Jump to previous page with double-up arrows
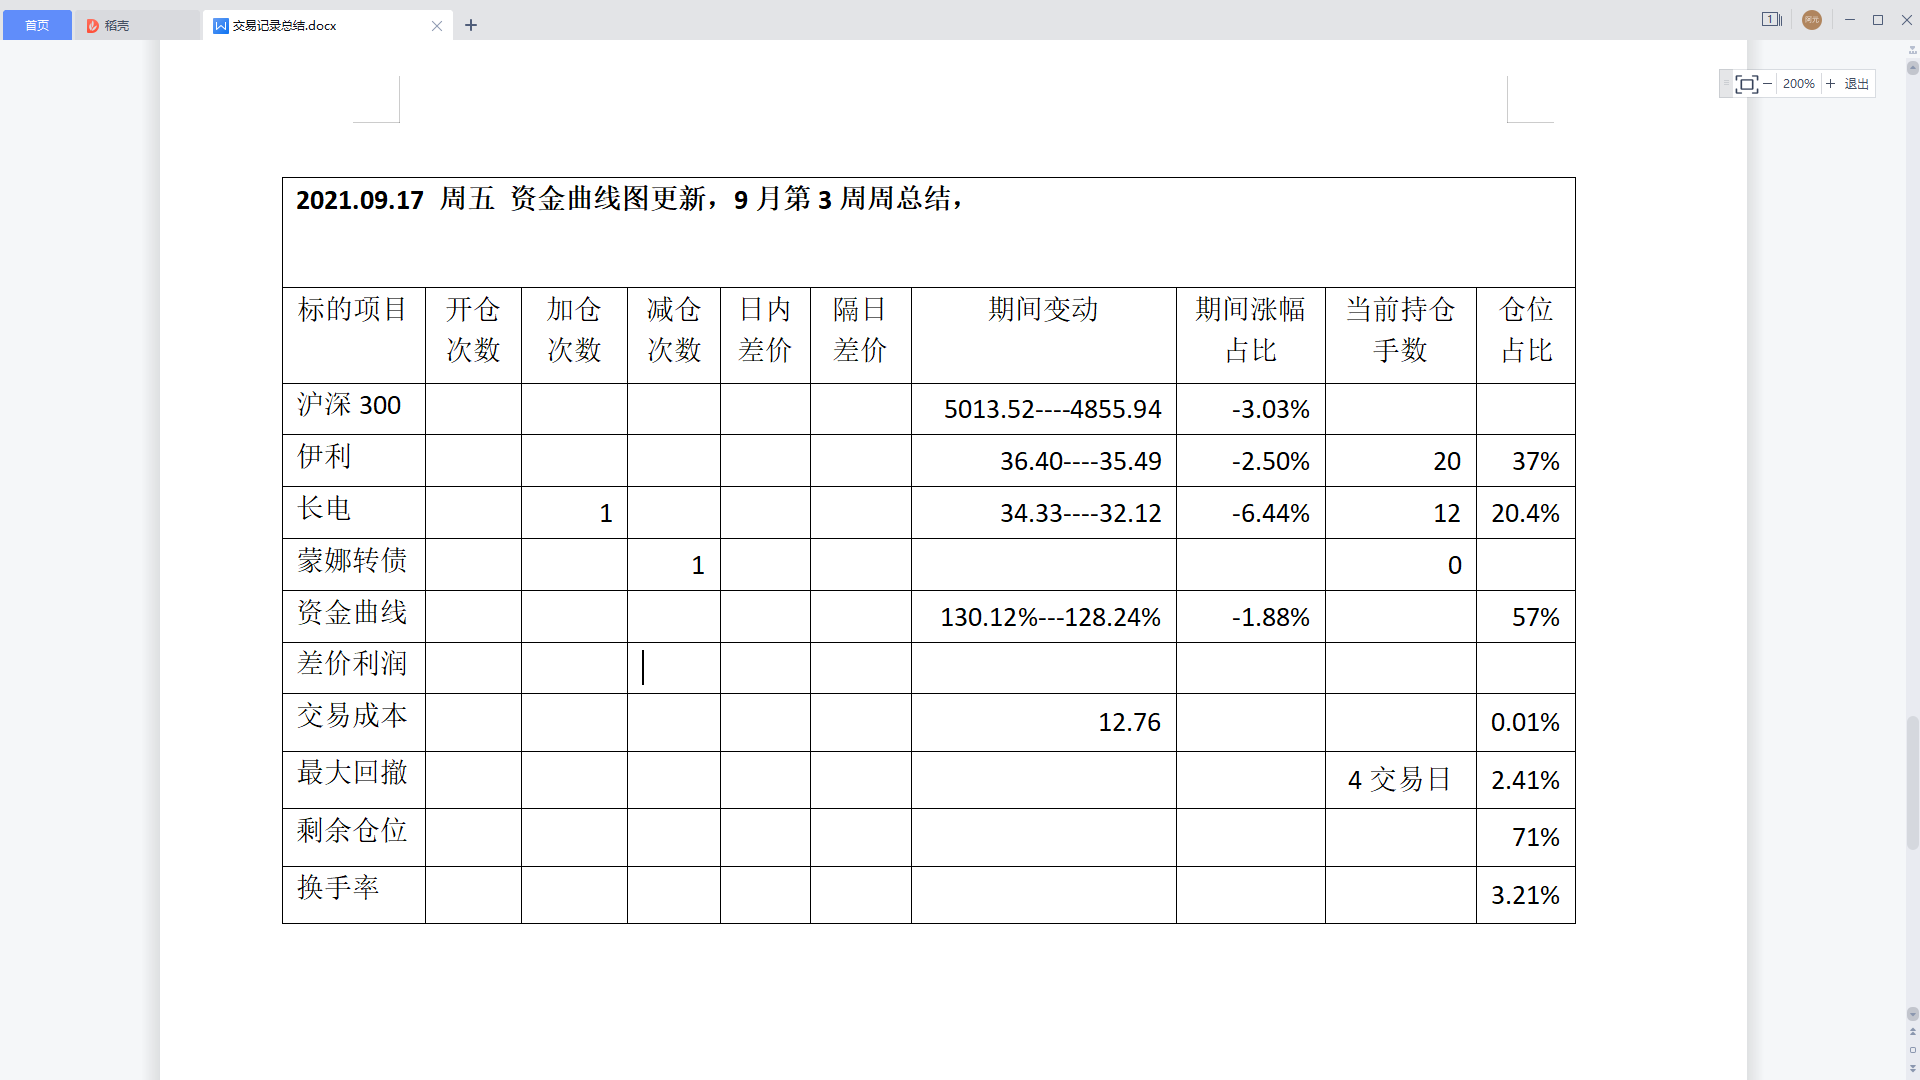The width and height of the screenshot is (1920, 1080). click(1912, 1031)
